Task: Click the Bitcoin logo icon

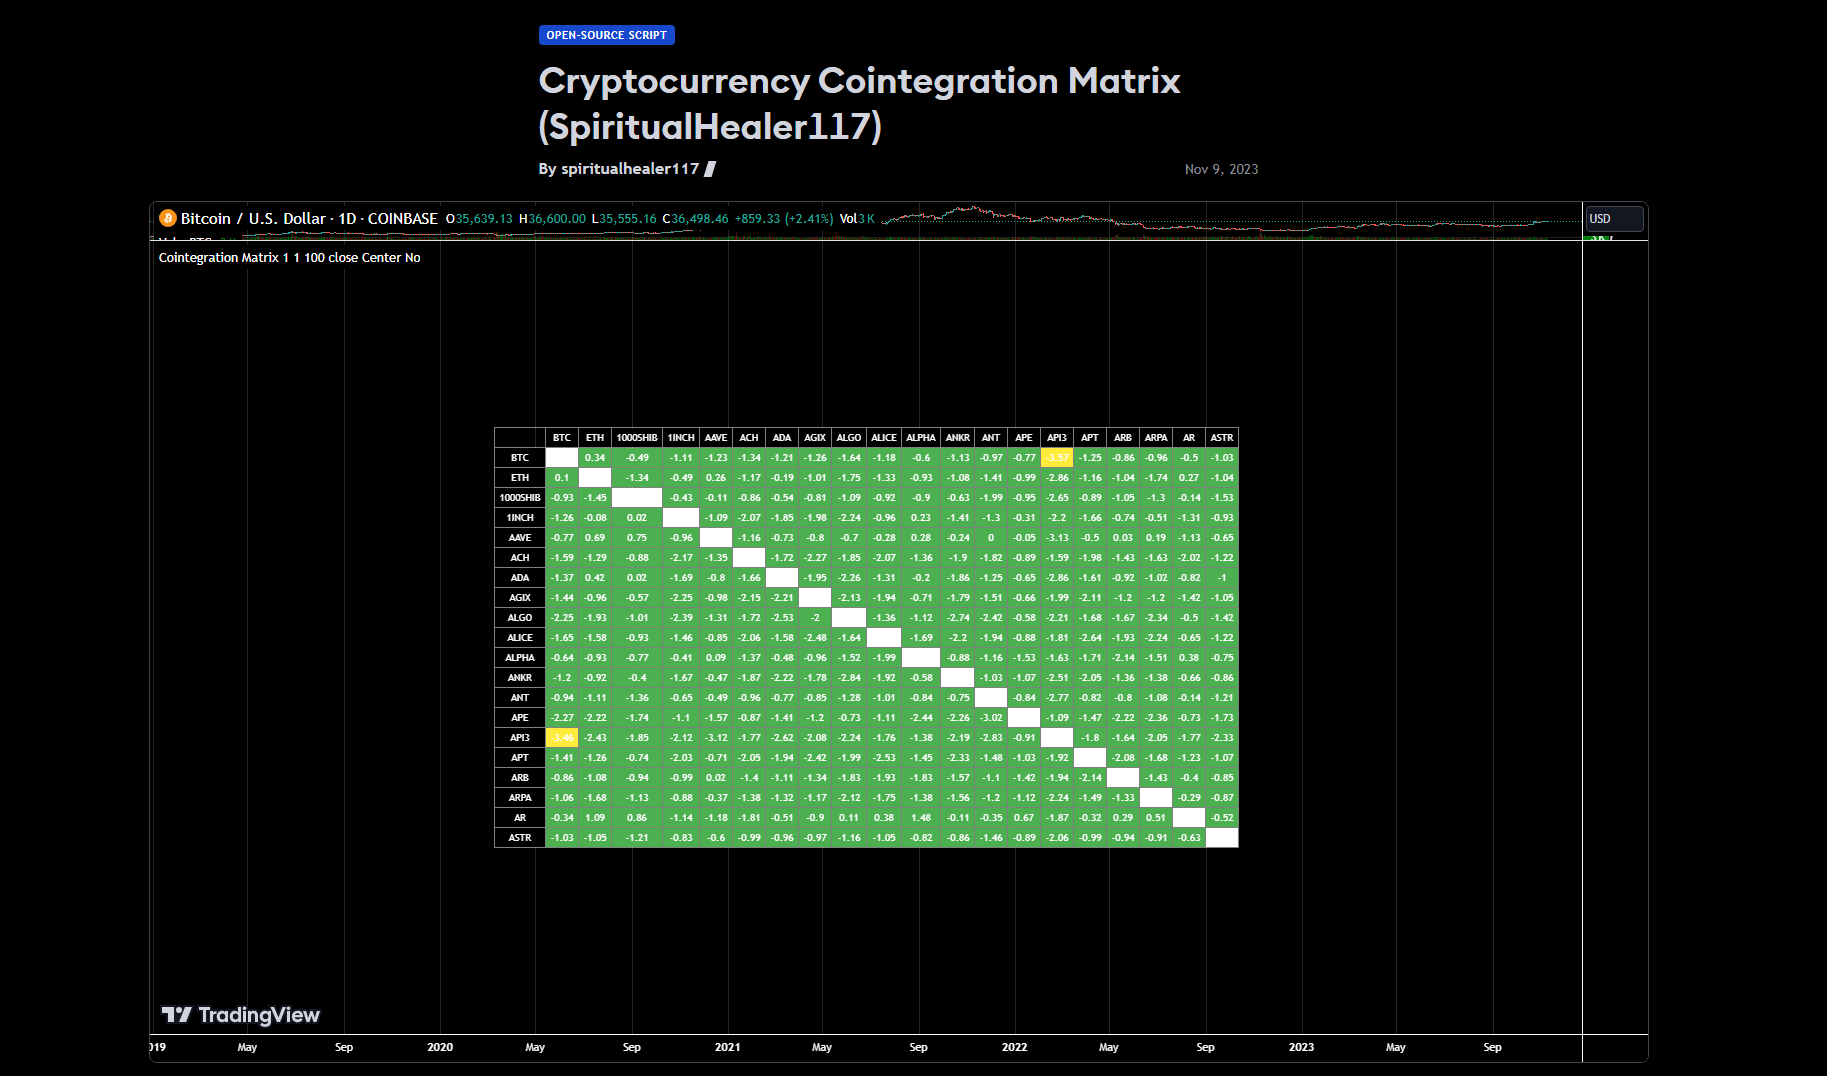Action: click(x=168, y=218)
